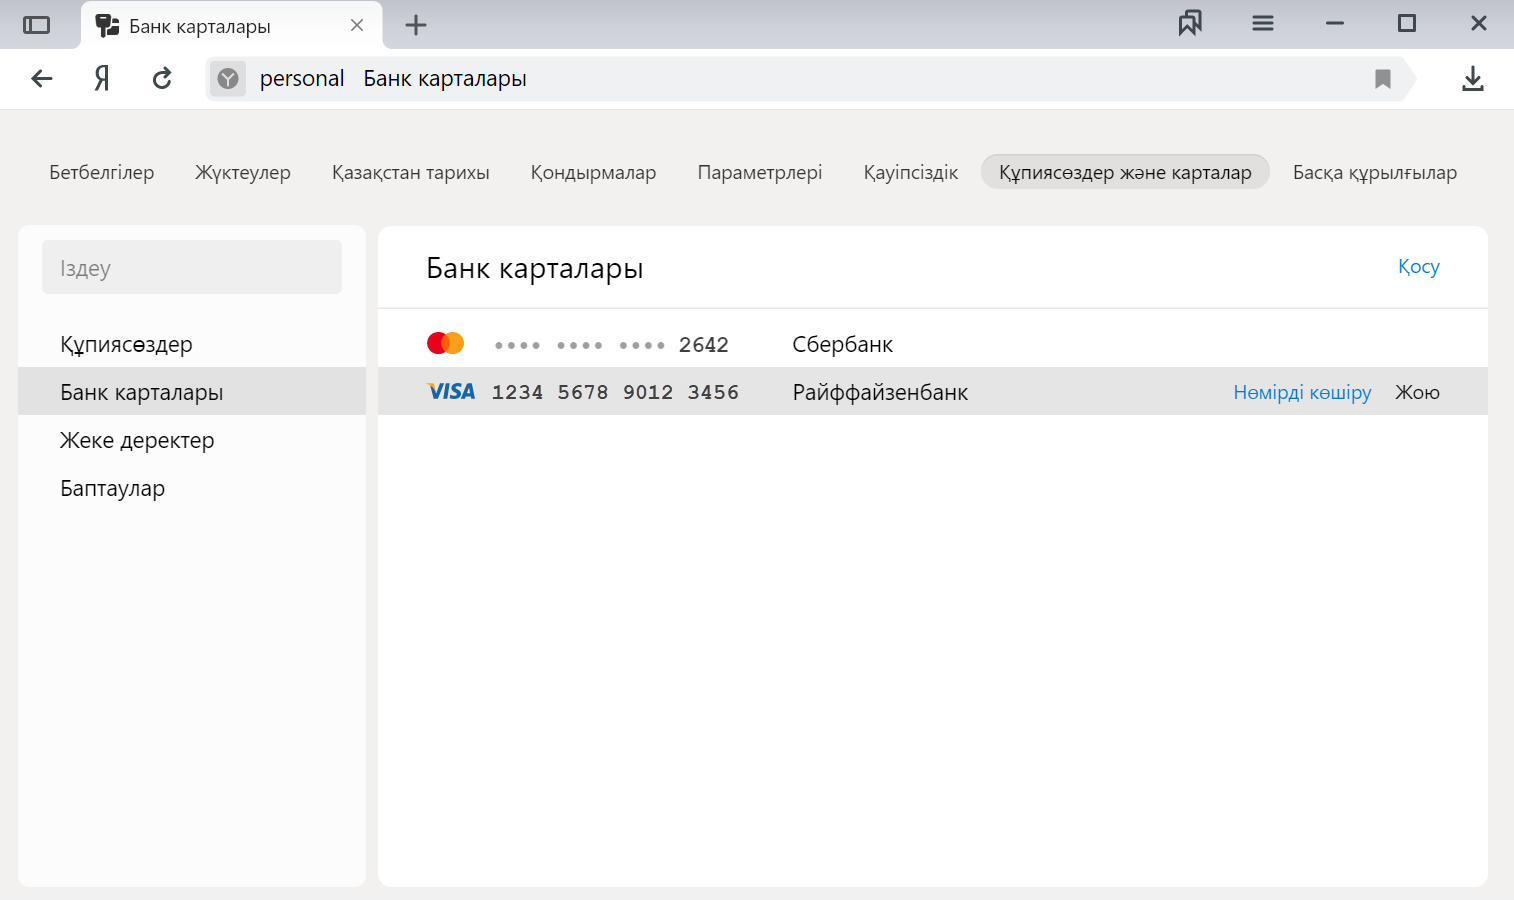Select Құпиясөздер және карталар tab
The height and width of the screenshot is (900, 1514).
pyautogui.click(x=1125, y=172)
